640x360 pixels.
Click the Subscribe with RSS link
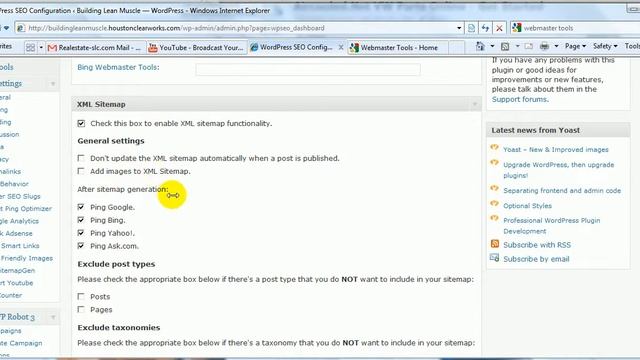coord(537,245)
